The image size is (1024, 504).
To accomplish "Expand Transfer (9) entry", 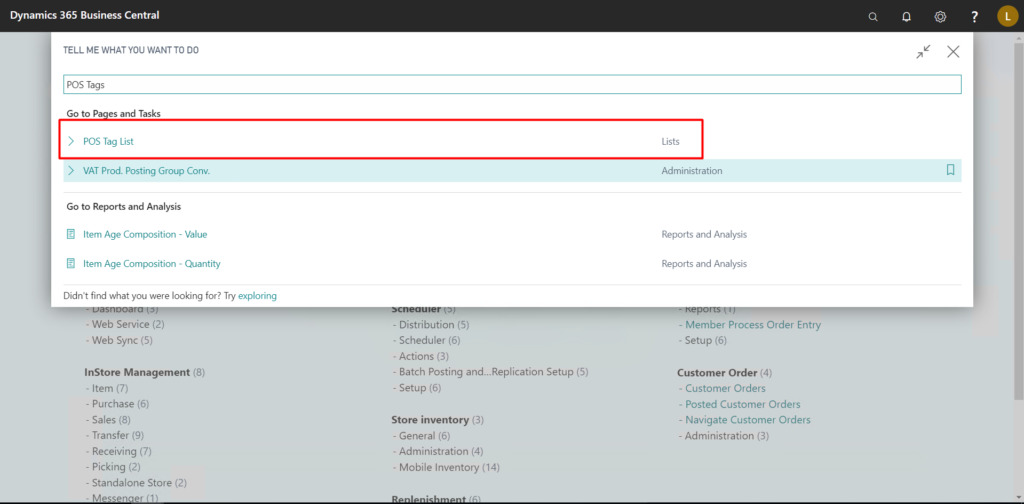I will click(x=118, y=435).
